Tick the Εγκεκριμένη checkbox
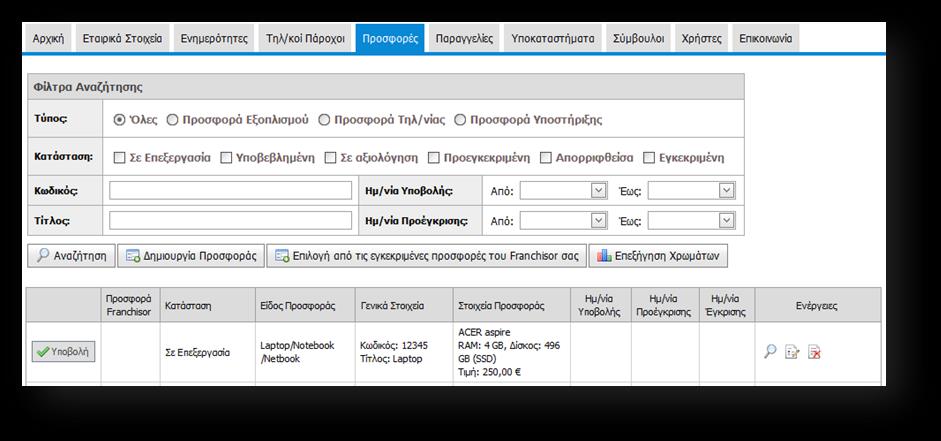This screenshot has width=941, height=441. pyautogui.click(x=649, y=158)
